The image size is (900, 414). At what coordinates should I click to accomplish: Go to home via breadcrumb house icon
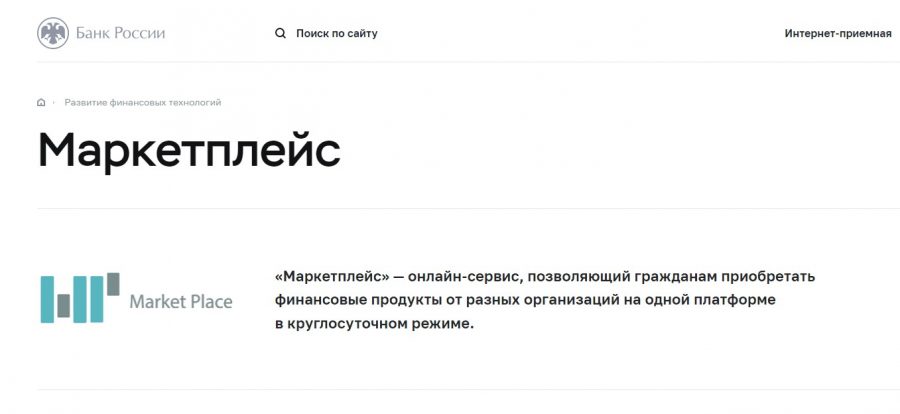41,102
